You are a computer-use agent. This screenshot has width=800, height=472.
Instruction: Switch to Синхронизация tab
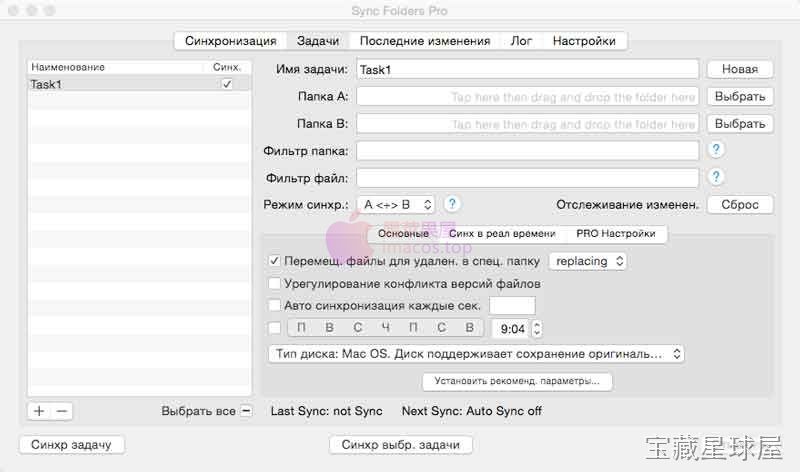tap(231, 41)
